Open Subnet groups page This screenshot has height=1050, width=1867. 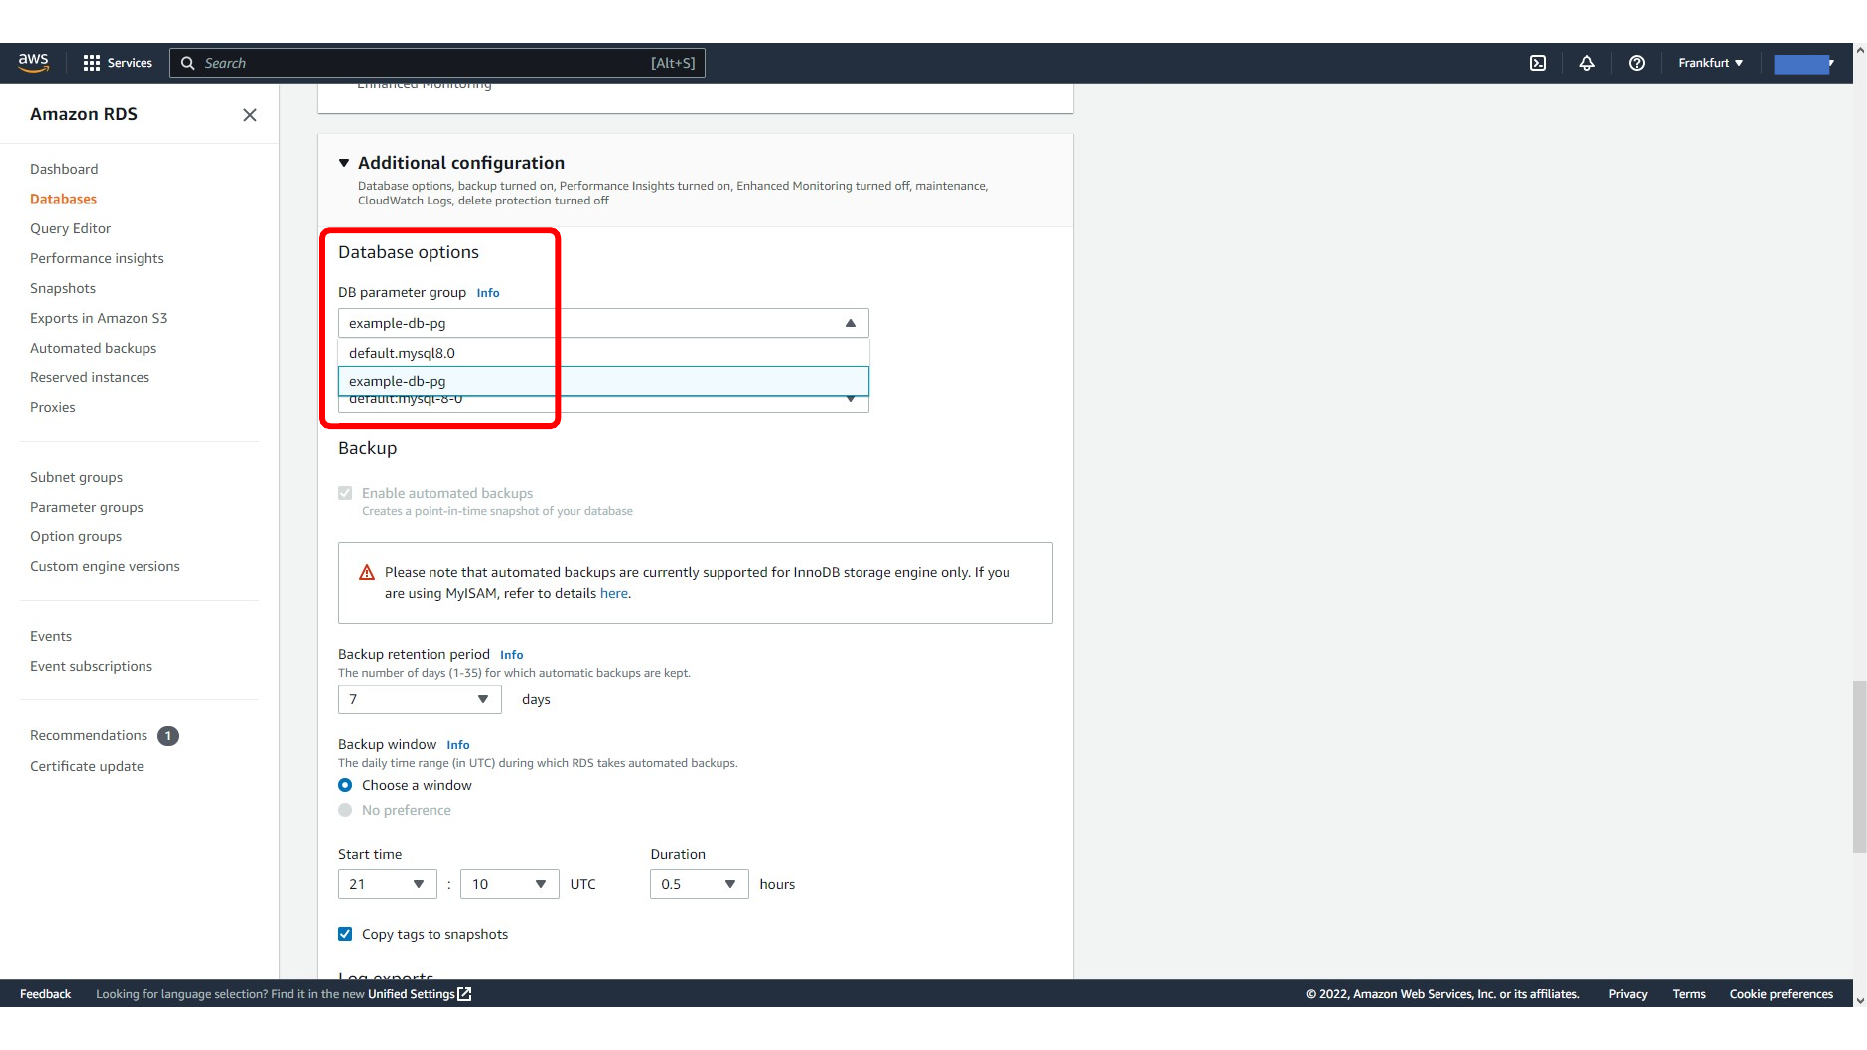[77, 477]
